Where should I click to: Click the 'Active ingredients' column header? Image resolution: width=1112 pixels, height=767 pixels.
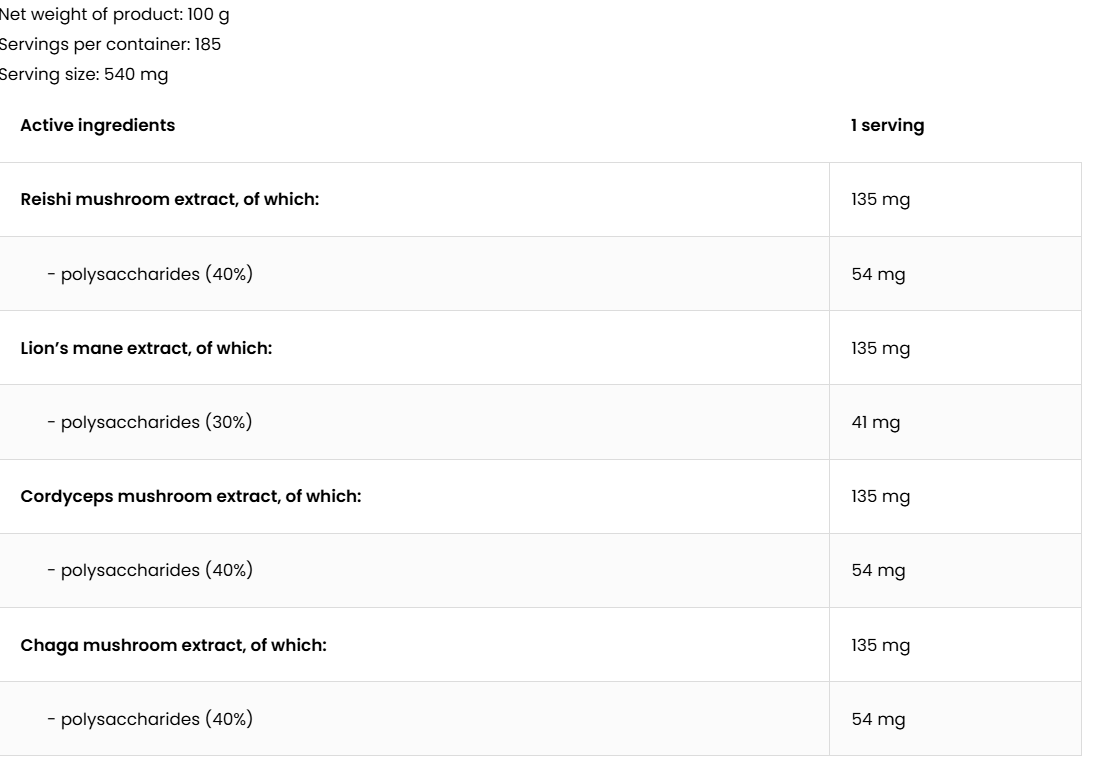tap(97, 126)
